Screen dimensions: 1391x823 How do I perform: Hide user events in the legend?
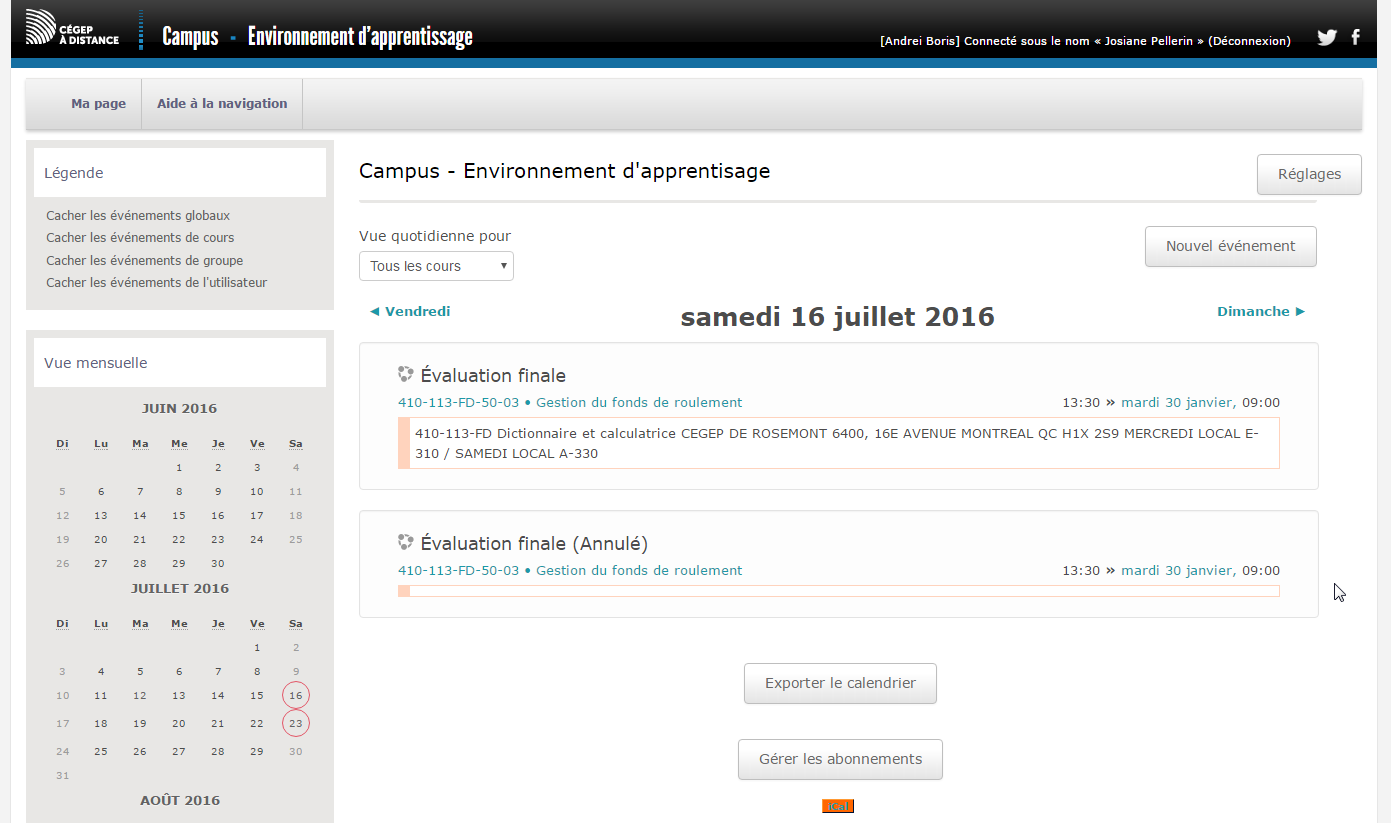[x=156, y=283]
